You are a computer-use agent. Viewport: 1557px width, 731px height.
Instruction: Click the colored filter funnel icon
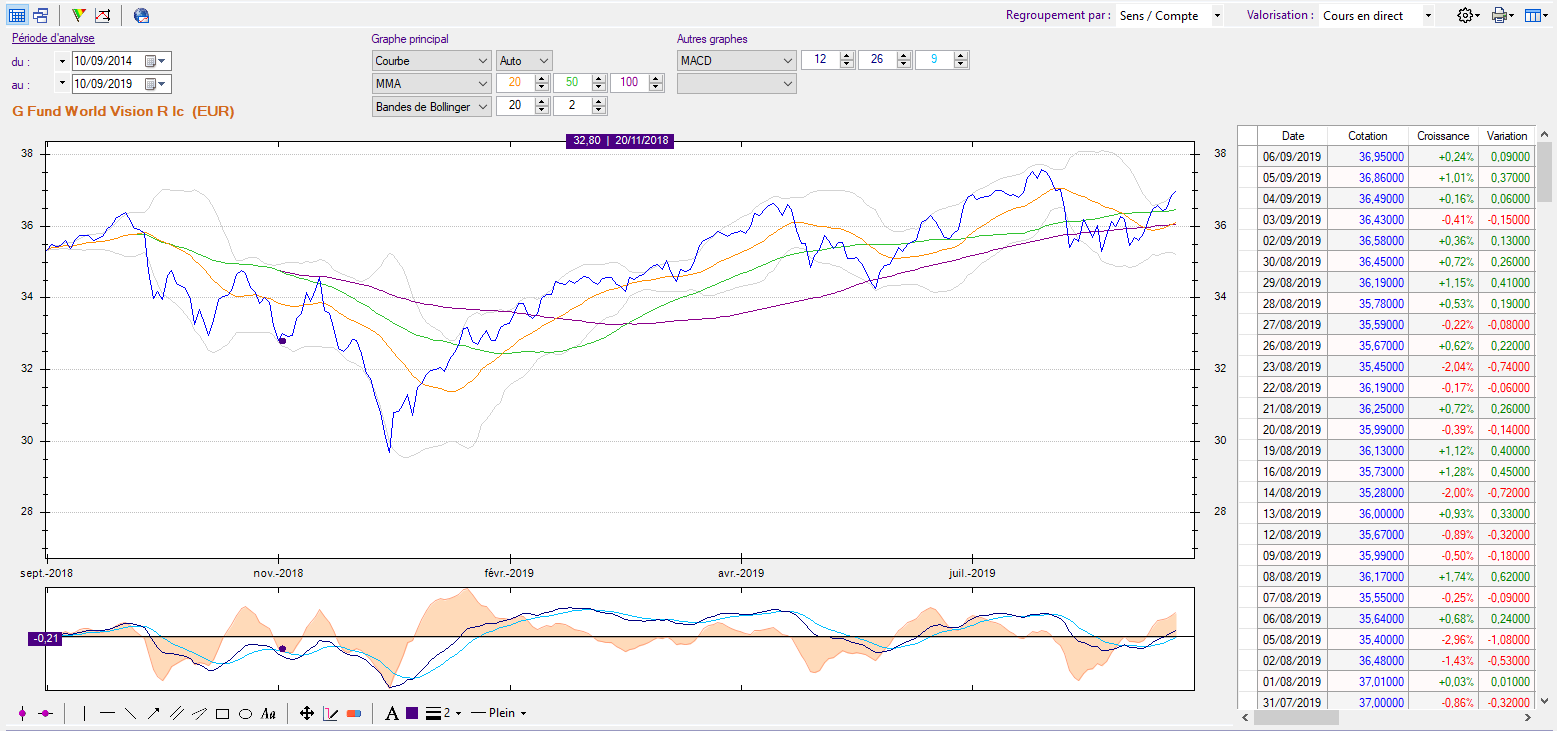pos(78,15)
